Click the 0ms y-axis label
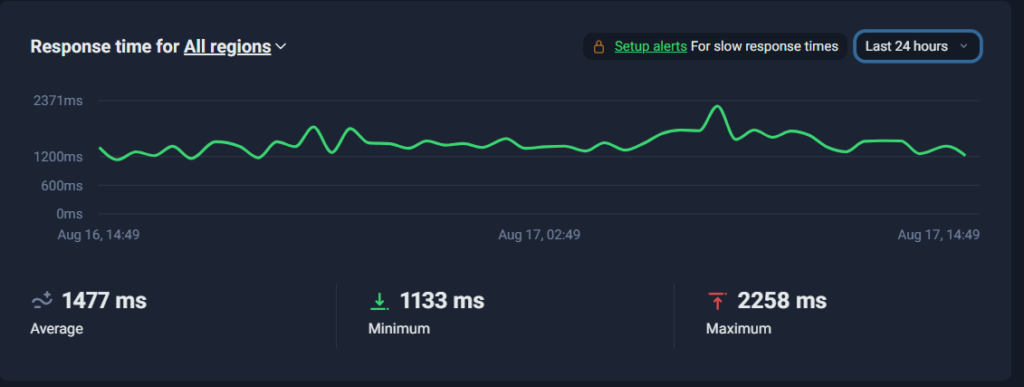1024x387 pixels. point(69,213)
